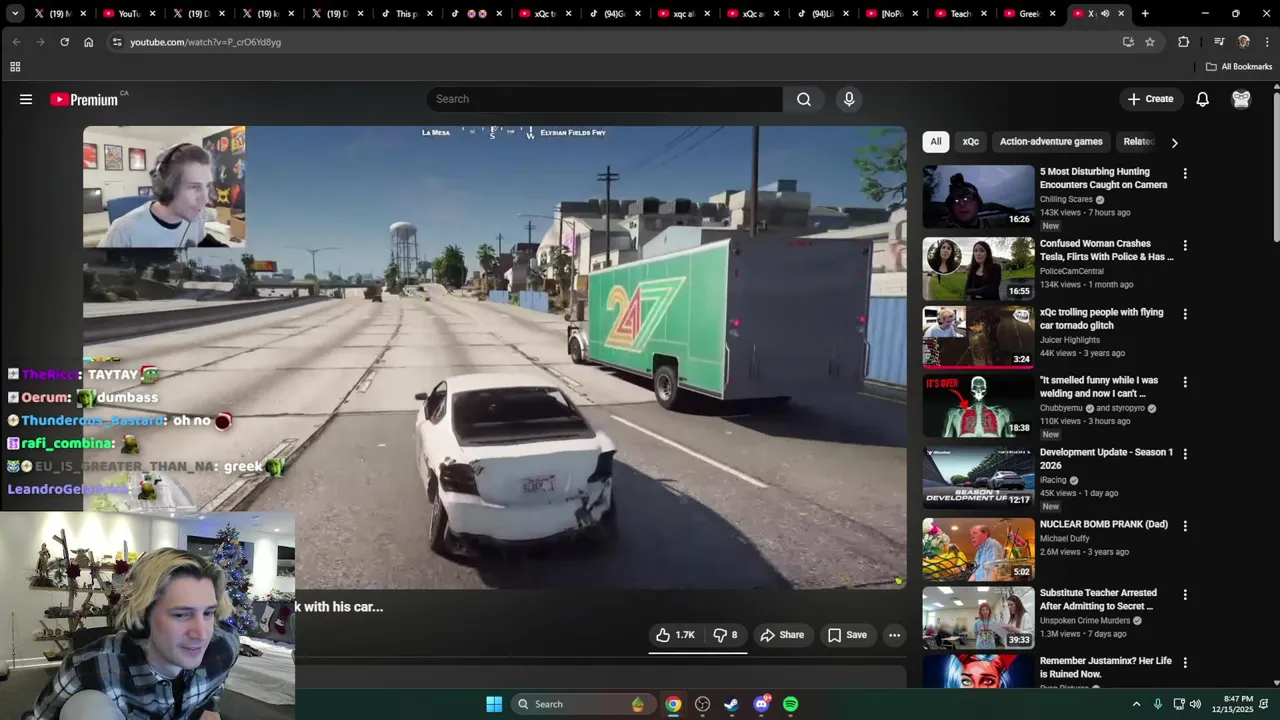
Task: Open the Juicer Highlights channel link
Action: tap(1070, 340)
